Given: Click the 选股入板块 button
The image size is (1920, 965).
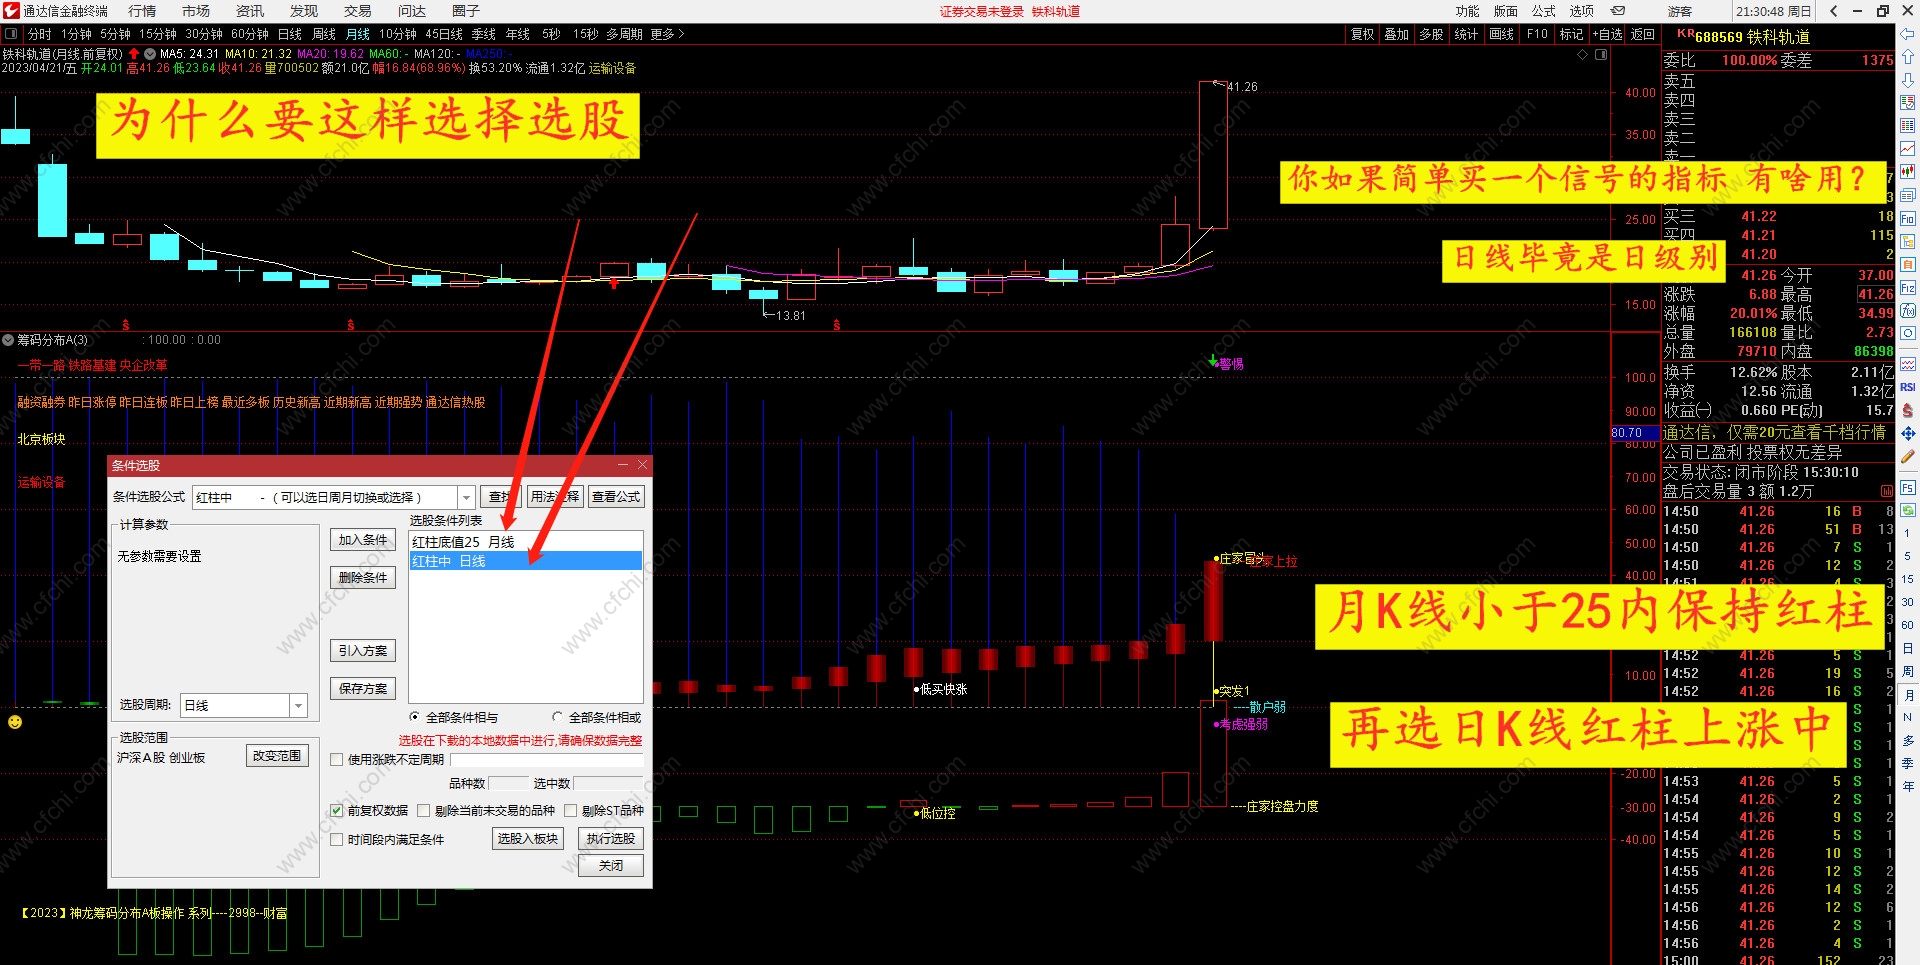Looking at the screenshot, I should 528,839.
